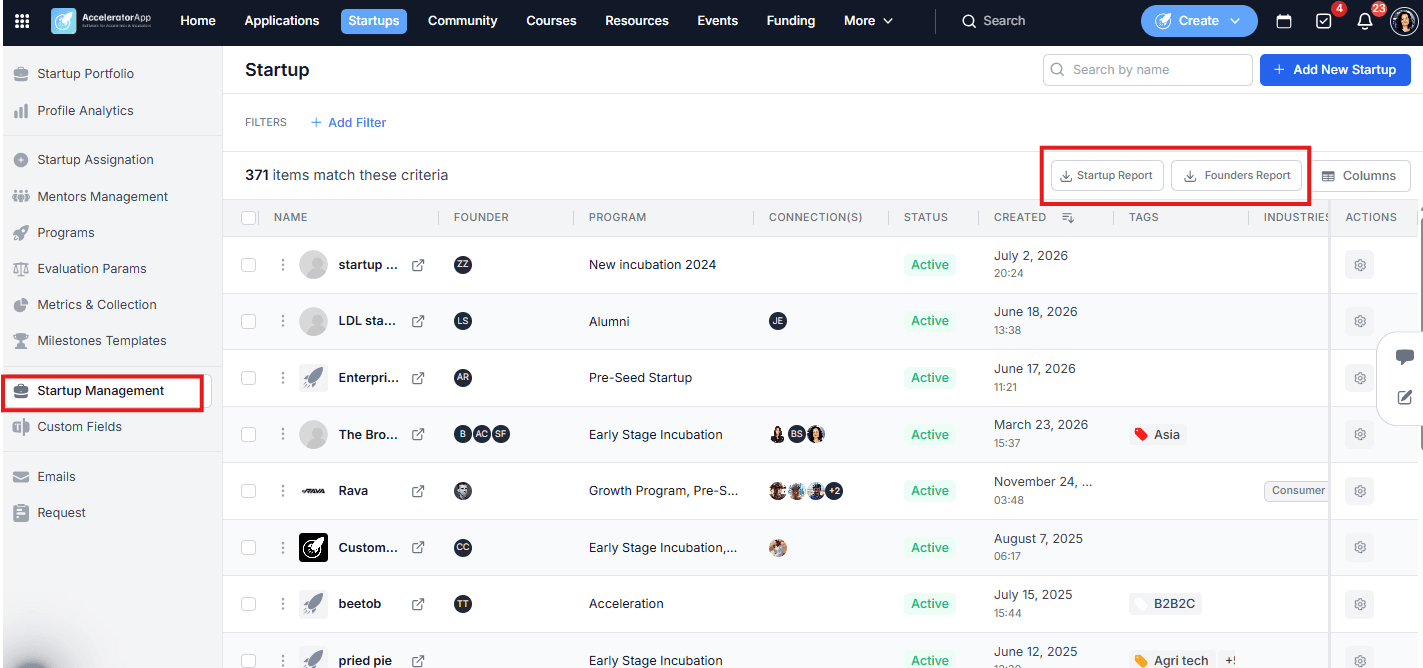Check the box for LDL startup row
The height and width of the screenshot is (668, 1423).
249,321
